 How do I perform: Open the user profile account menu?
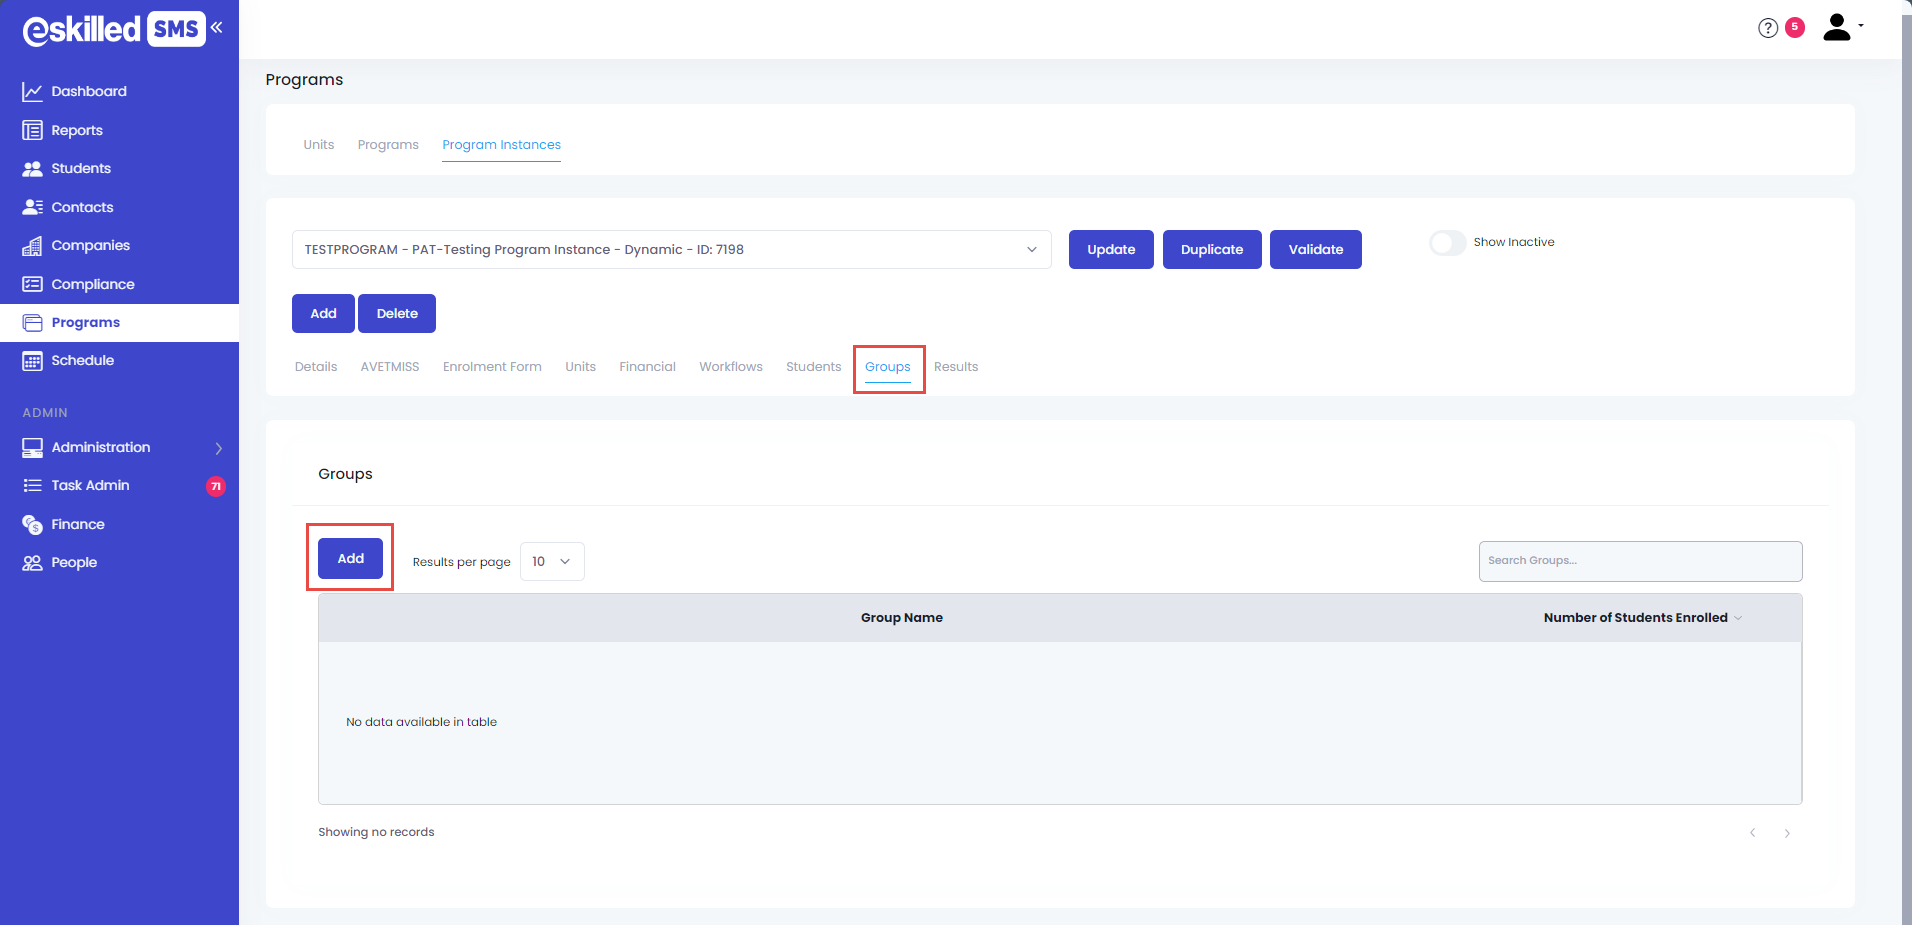coord(1840,27)
